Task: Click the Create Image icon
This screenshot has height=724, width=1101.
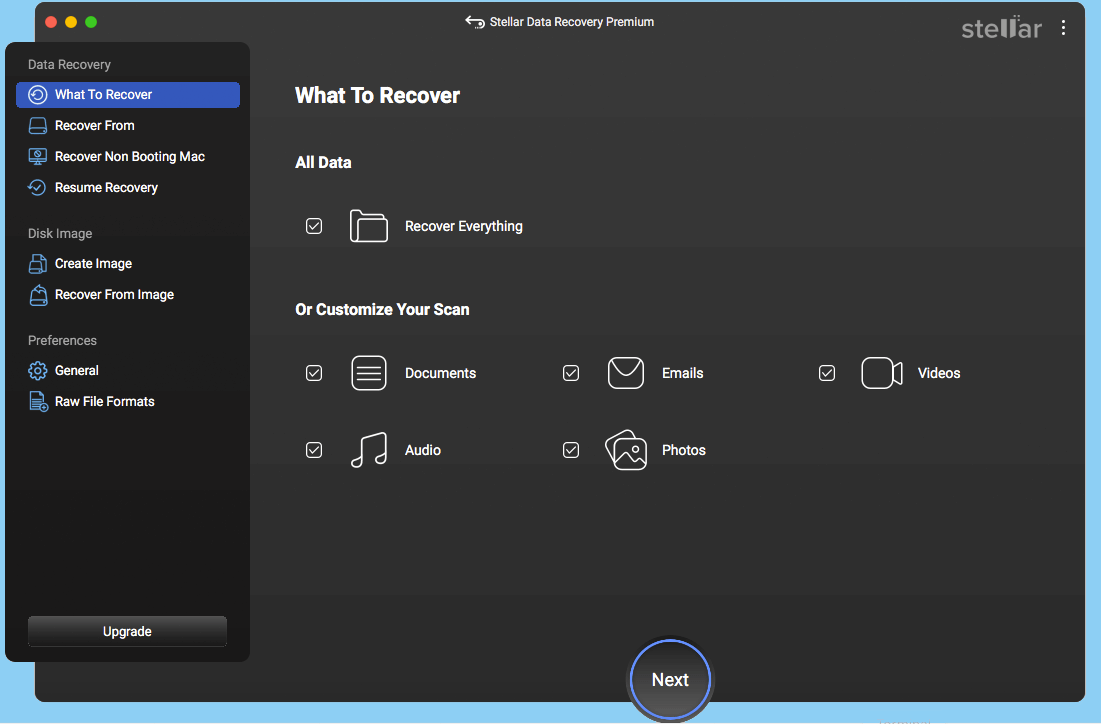Action: [x=38, y=263]
